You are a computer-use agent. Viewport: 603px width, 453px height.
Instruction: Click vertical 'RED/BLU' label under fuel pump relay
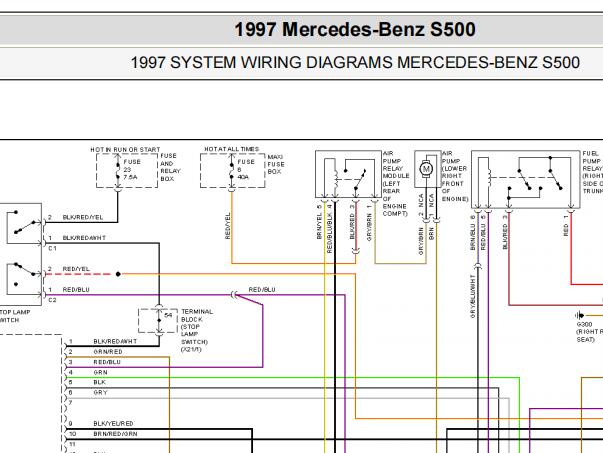(x=483, y=237)
